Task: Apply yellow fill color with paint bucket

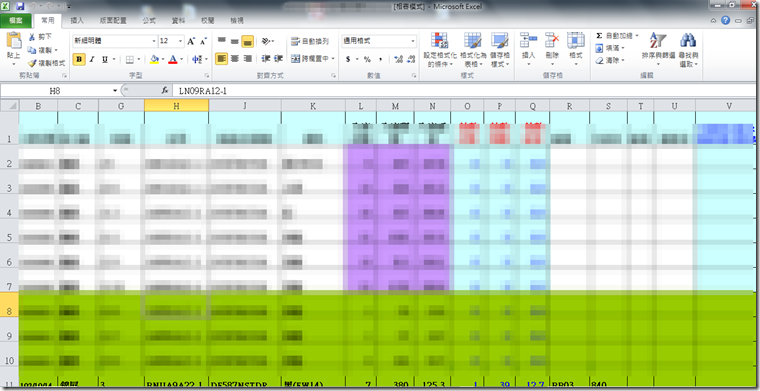Action: click(155, 59)
